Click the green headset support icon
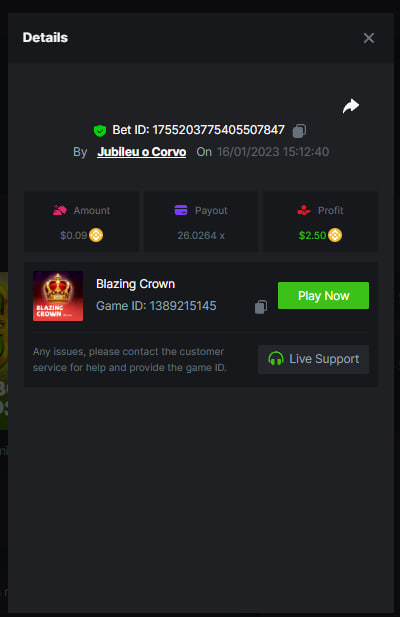 tap(276, 359)
